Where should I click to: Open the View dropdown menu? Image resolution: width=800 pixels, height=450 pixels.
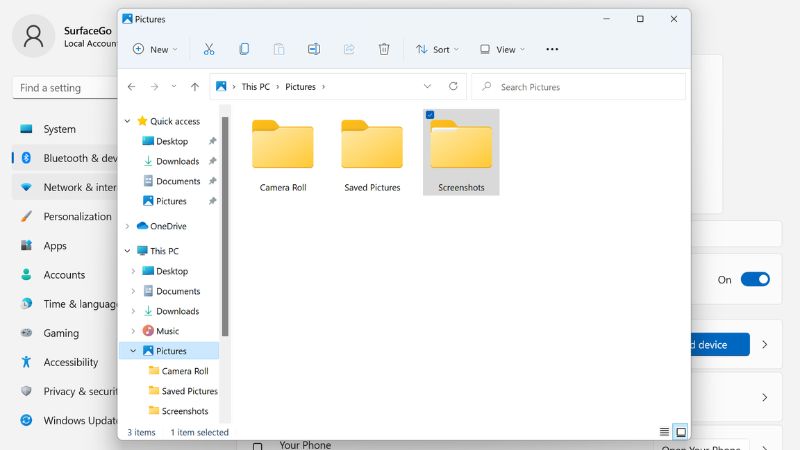pos(503,49)
